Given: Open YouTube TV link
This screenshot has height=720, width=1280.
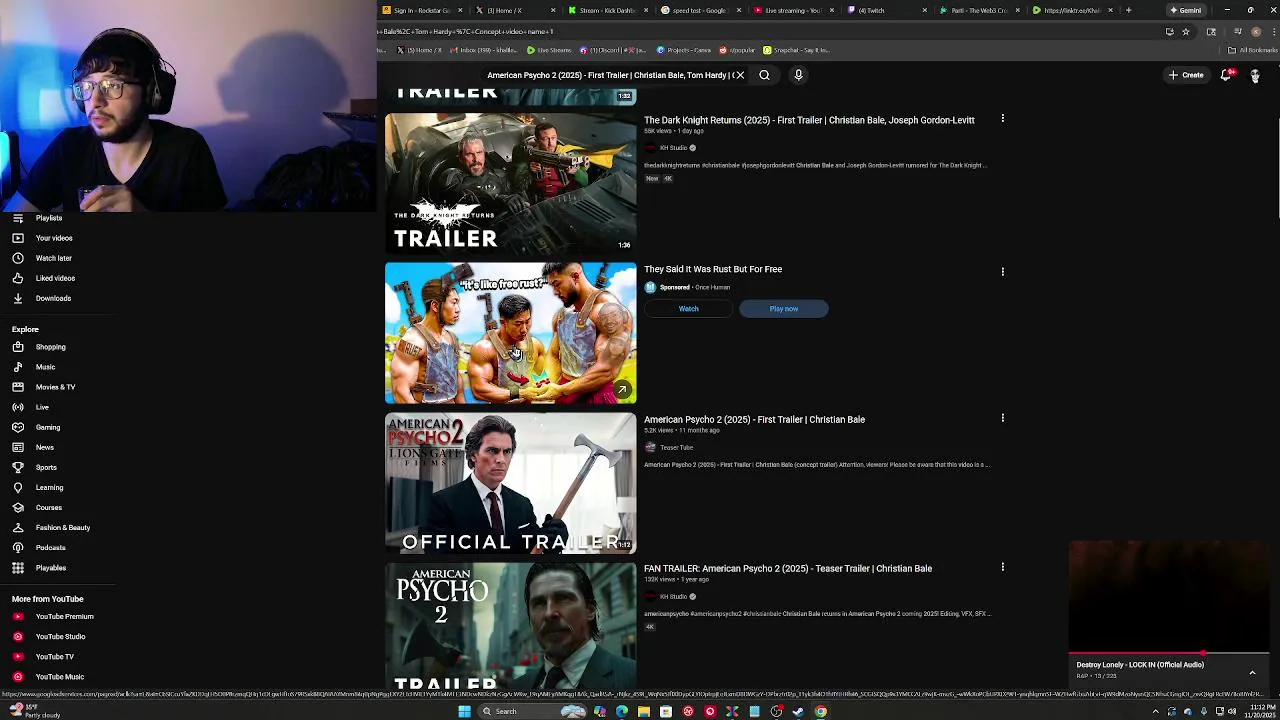Looking at the screenshot, I should [57, 656].
